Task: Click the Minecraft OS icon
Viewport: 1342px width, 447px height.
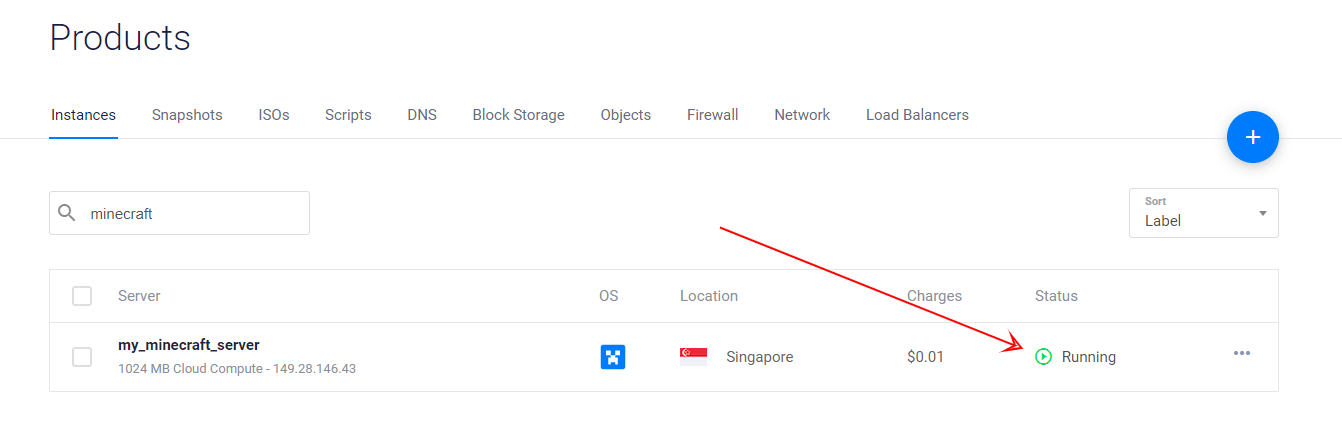Action: click(612, 357)
